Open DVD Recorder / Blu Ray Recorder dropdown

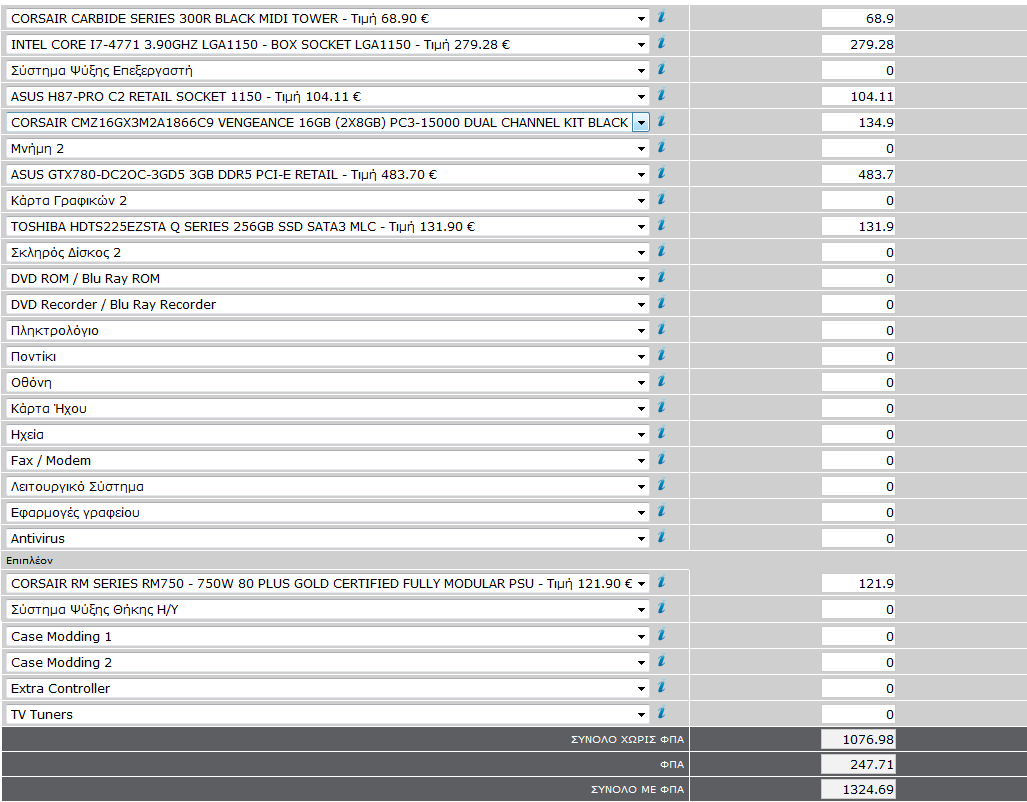click(327, 305)
